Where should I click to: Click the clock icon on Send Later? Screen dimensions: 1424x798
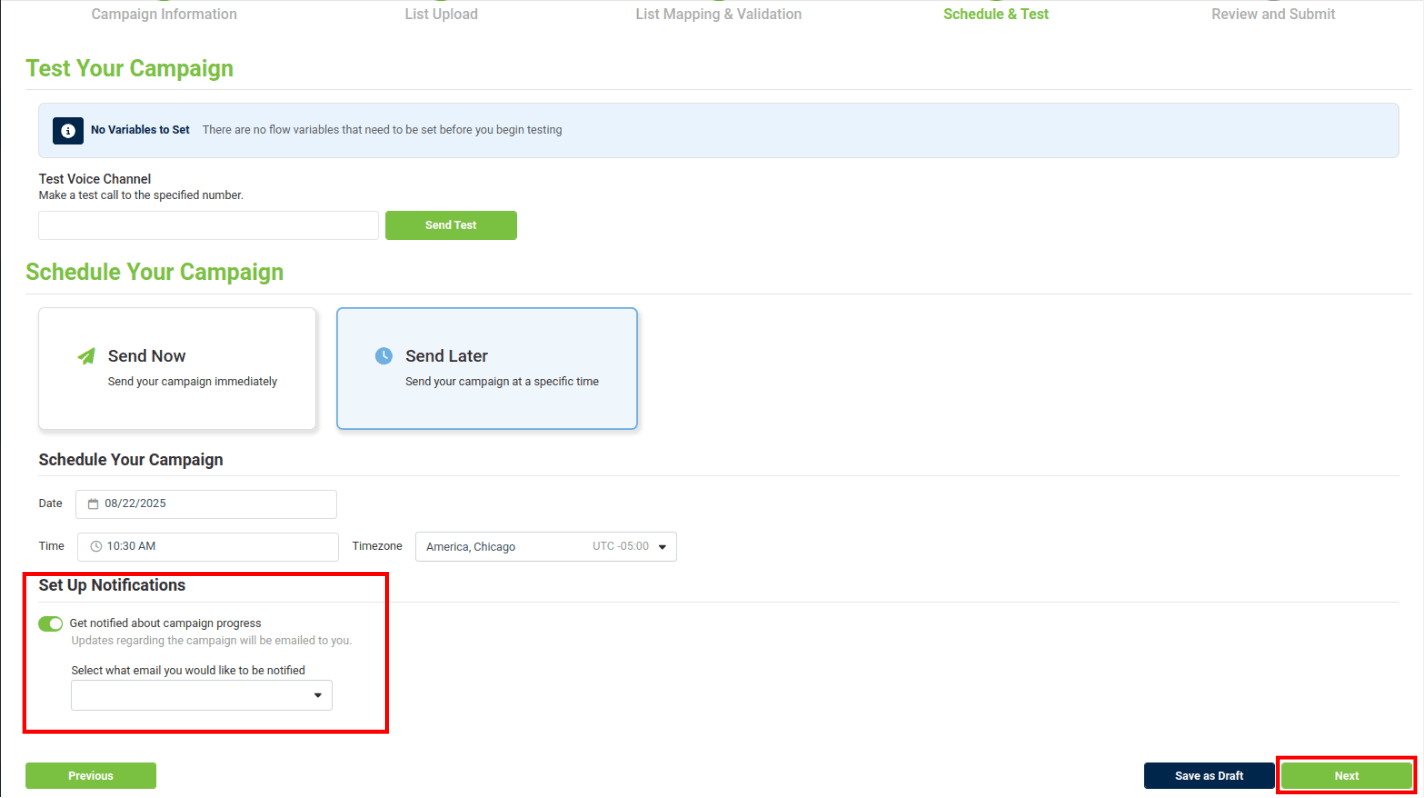coord(384,356)
